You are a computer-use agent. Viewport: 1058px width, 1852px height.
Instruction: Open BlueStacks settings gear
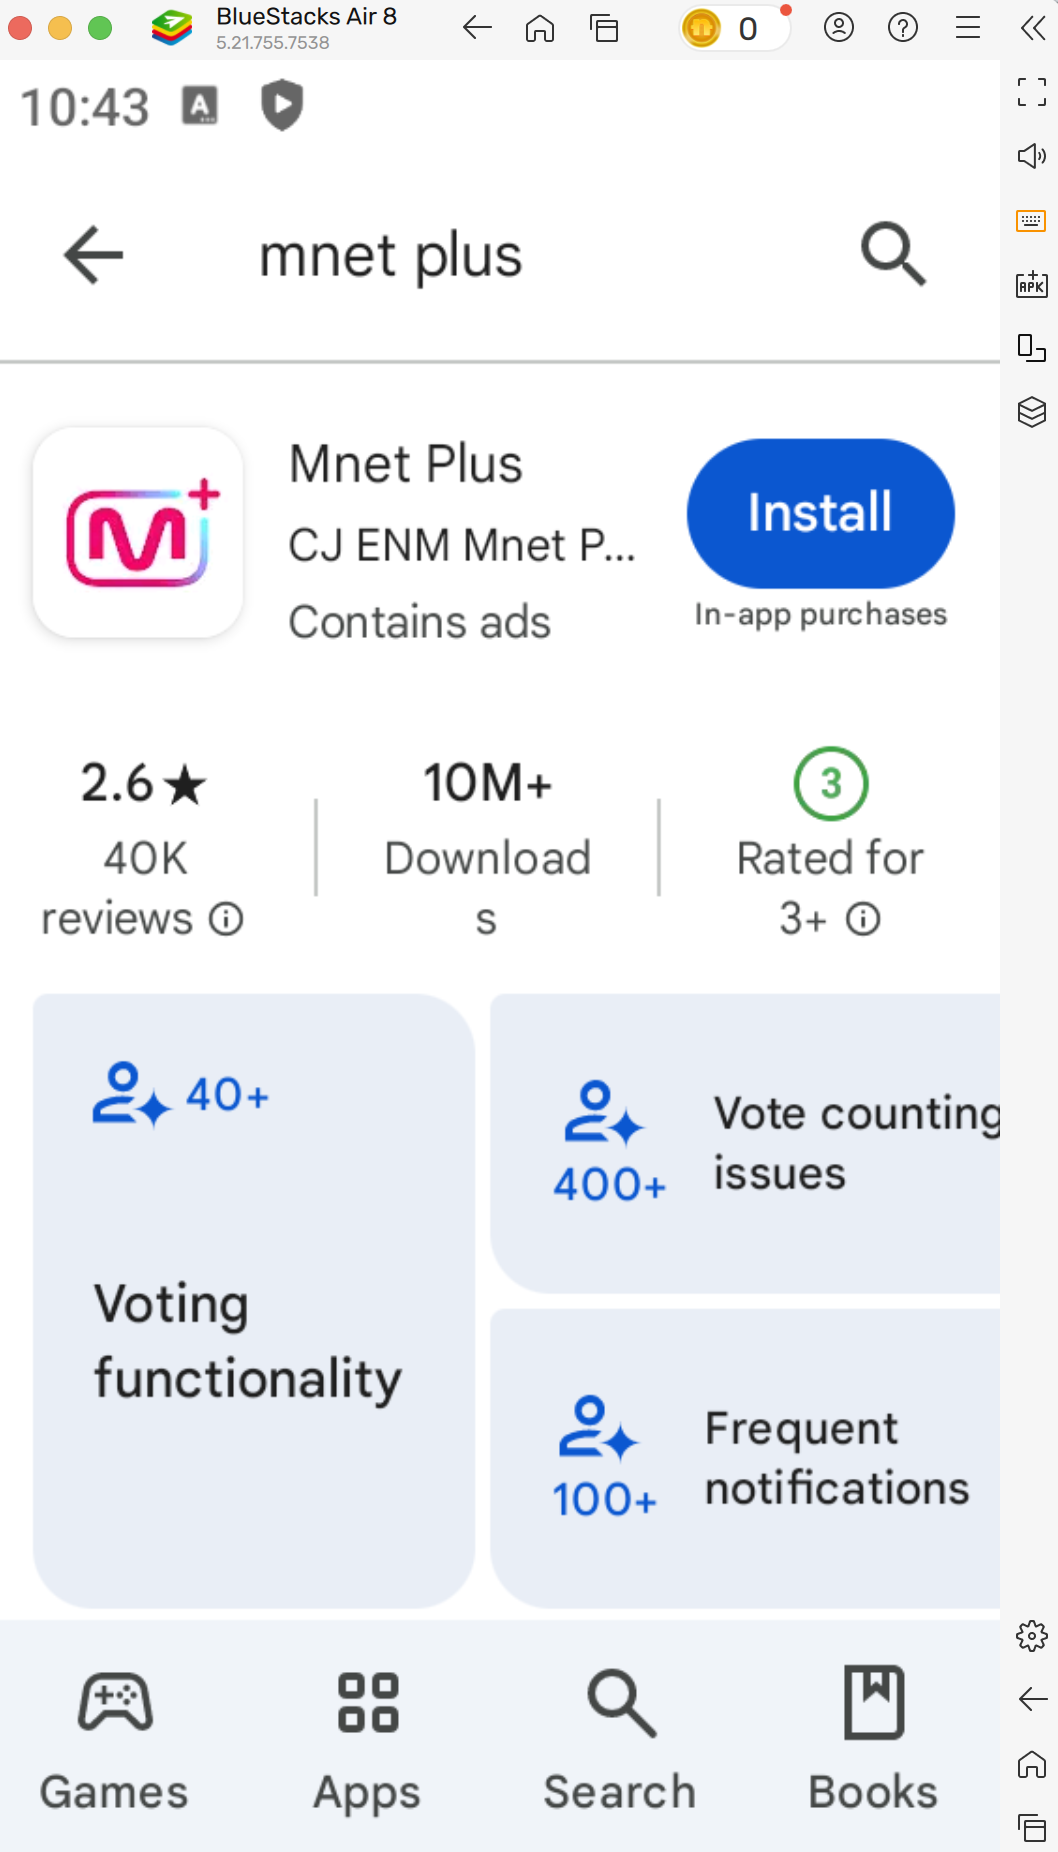tap(1032, 1636)
